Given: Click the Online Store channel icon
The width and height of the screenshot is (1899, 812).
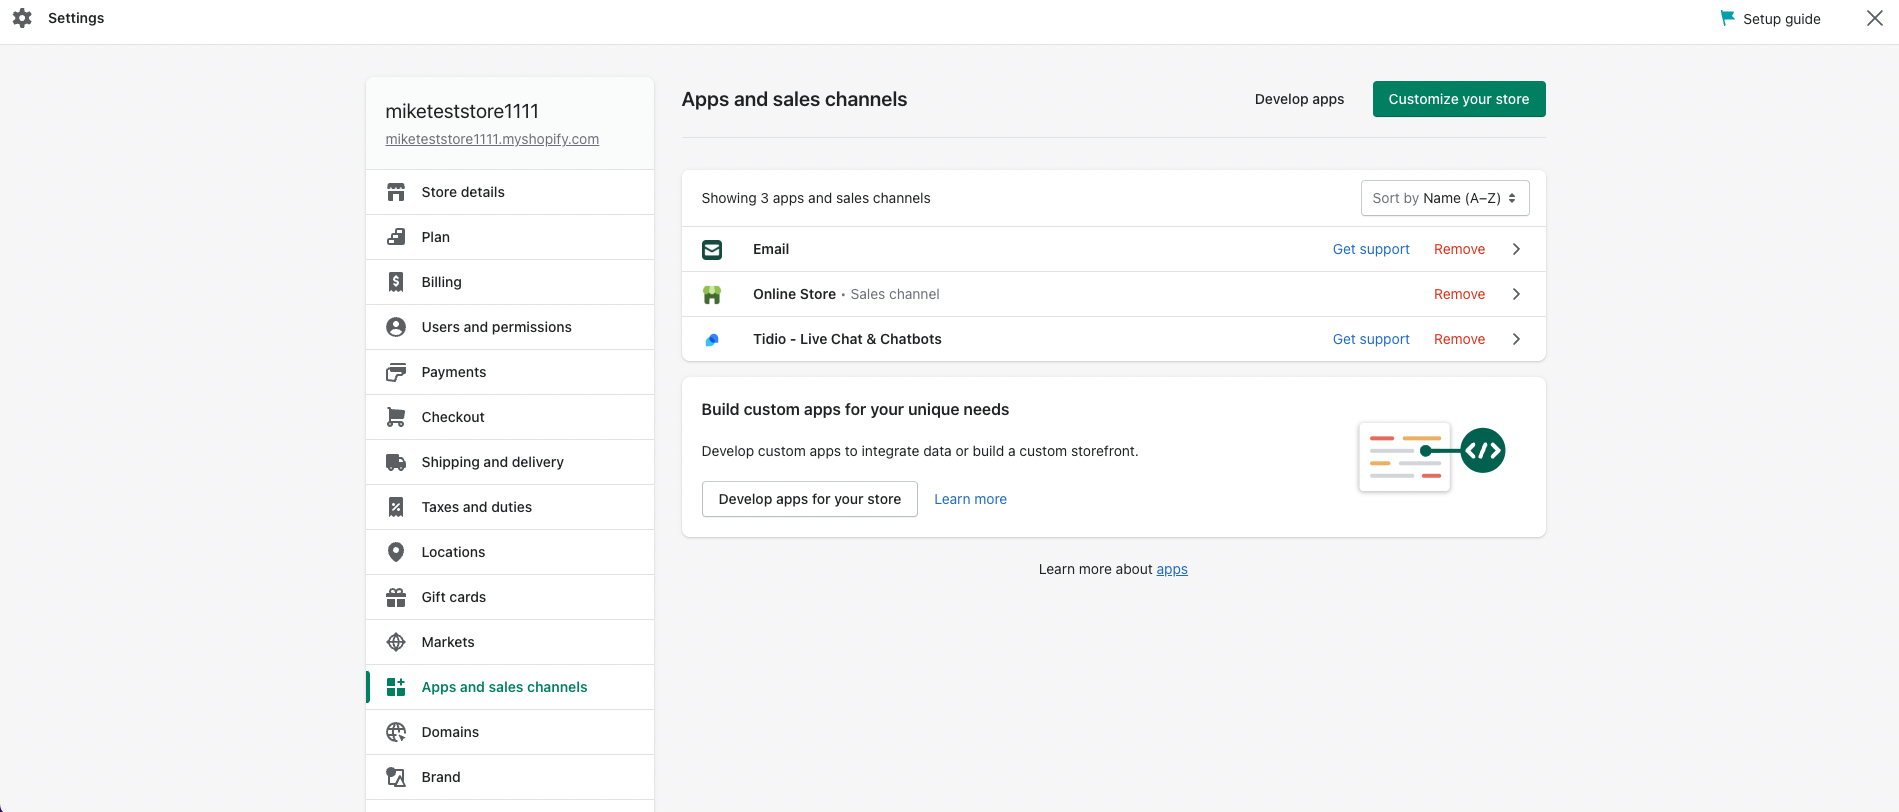Looking at the screenshot, I should click(x=712, y=294).
